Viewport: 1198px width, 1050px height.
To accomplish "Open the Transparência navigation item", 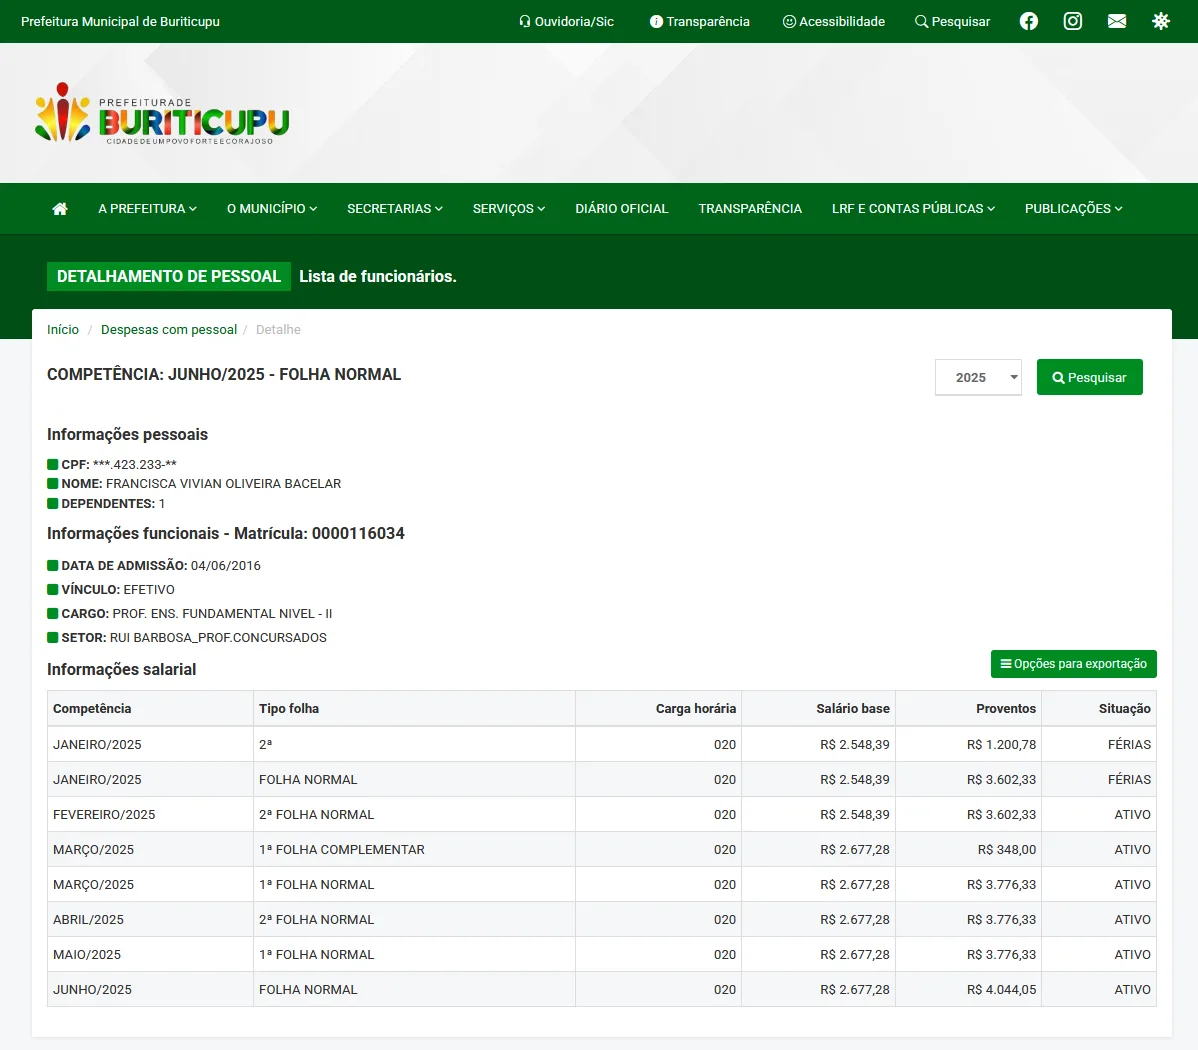I will [x=750, y=209].
